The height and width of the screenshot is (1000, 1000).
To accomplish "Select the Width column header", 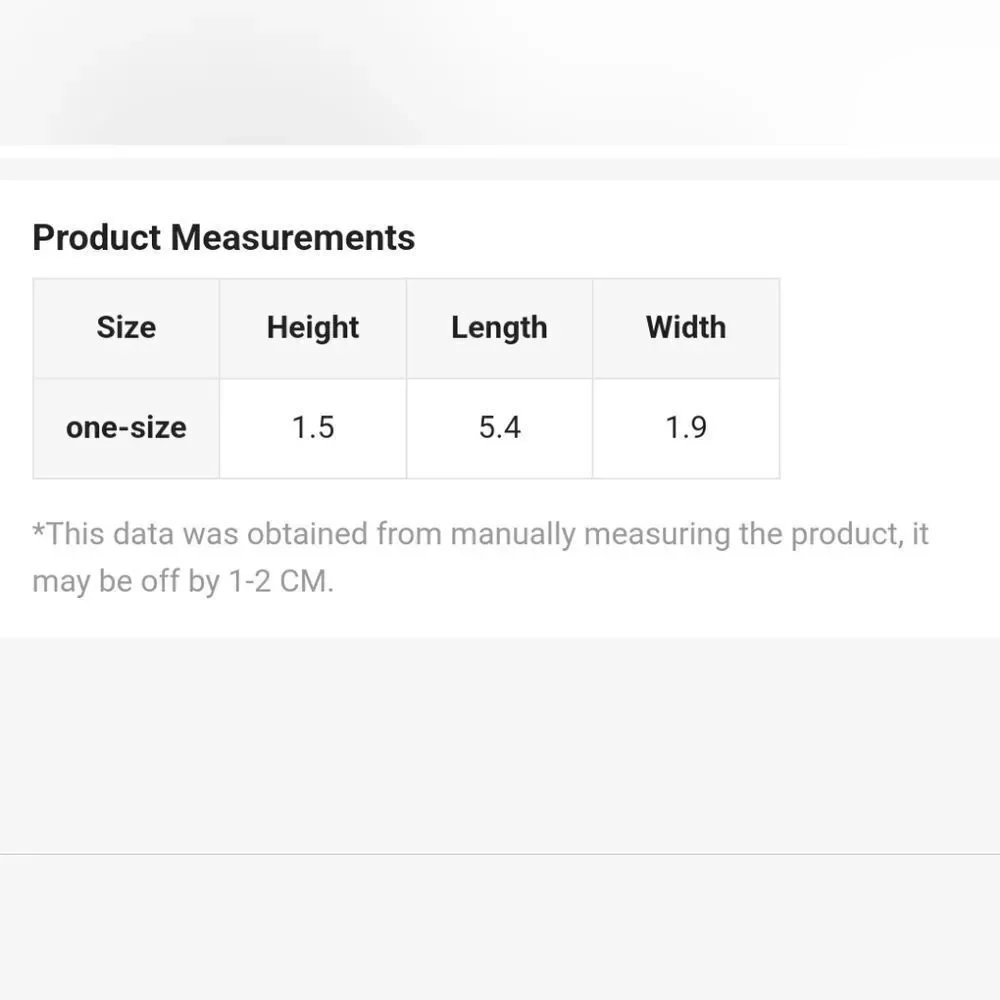I will [x=686, y=328].
